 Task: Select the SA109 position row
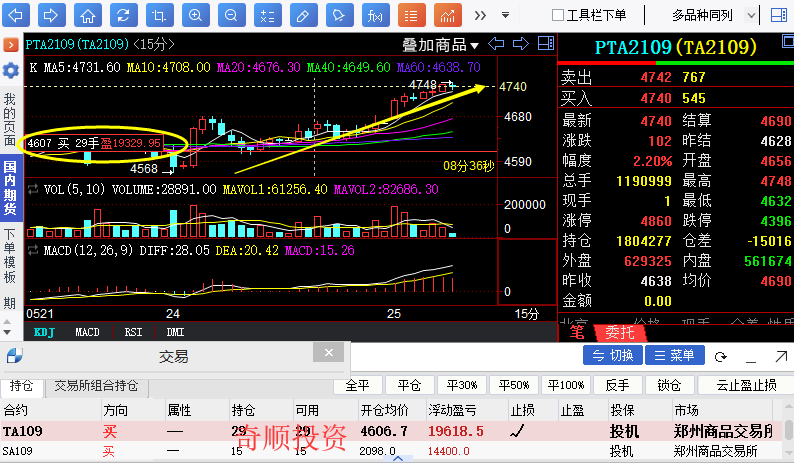(x=390, y=451)
